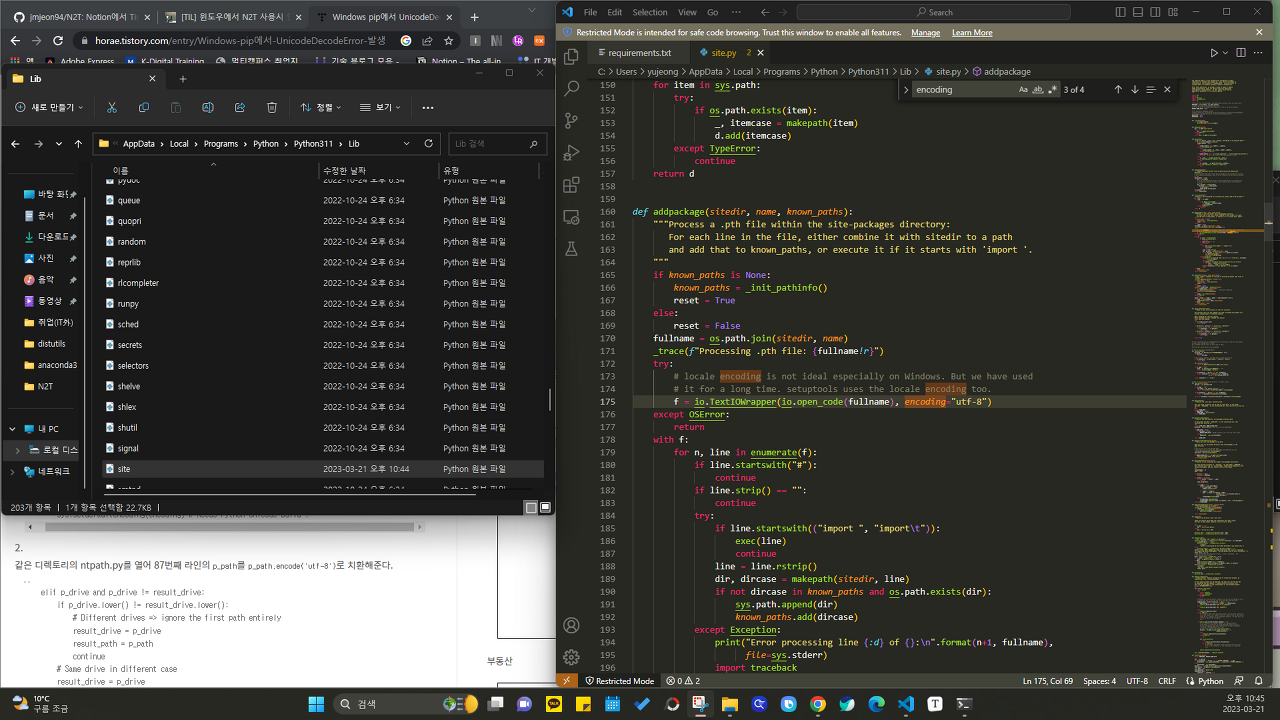Screen dimensions: 1280x720
Task: Open More Actions ellipsis in editor toolbar
Action: point(1260,53)
